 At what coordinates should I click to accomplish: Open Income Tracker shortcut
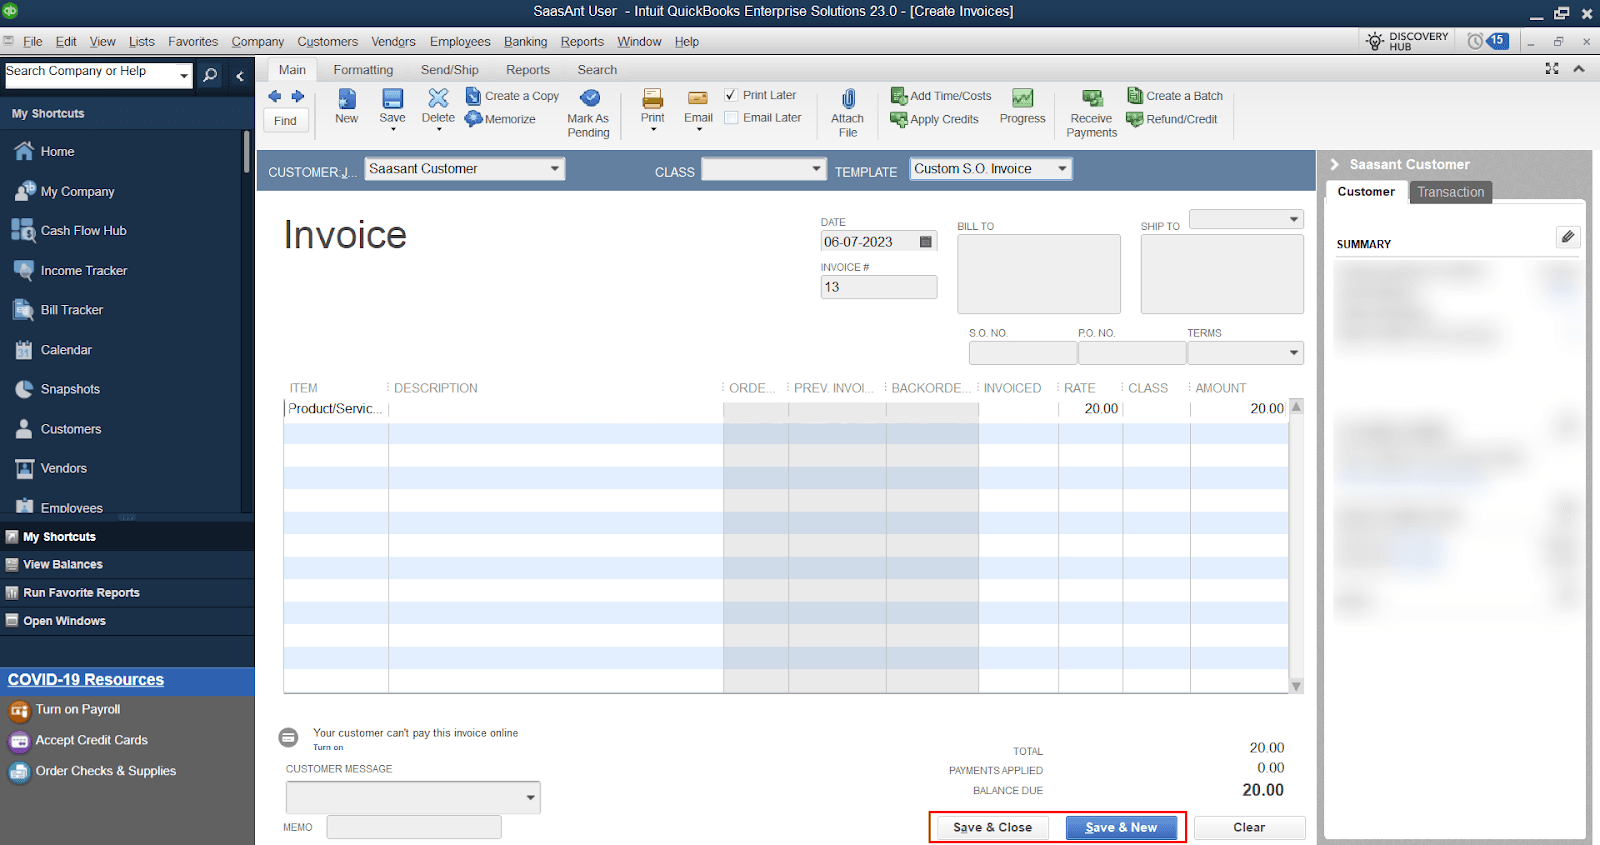click(70, 271)
